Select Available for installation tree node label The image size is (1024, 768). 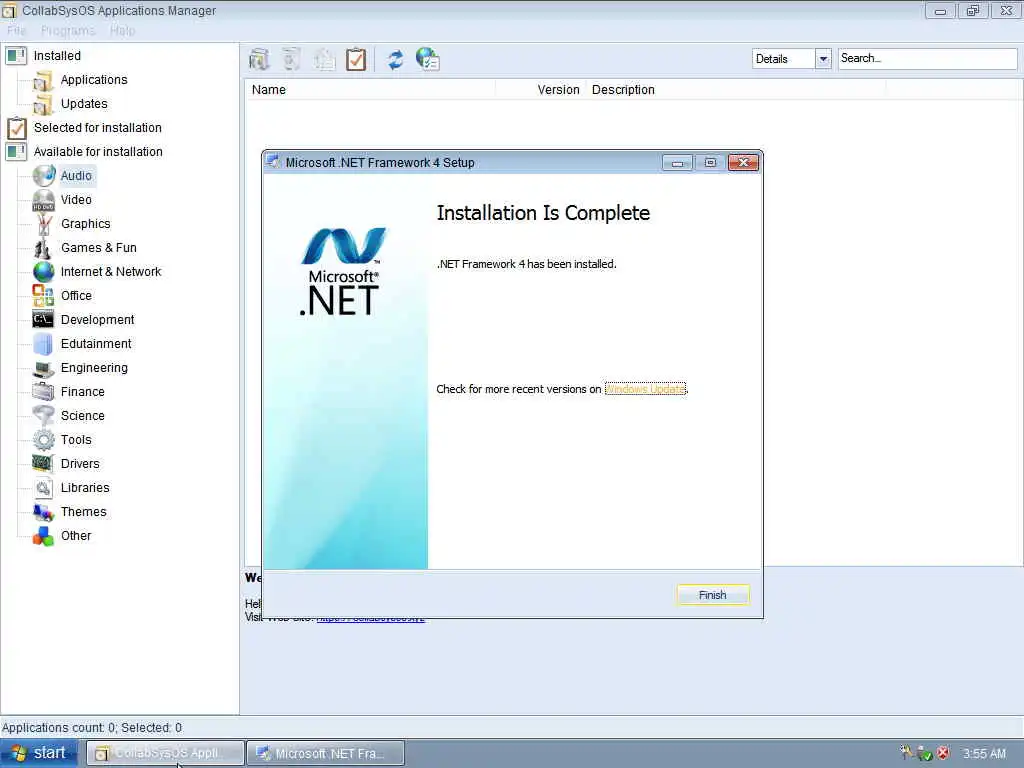click(x=98, y=152)
